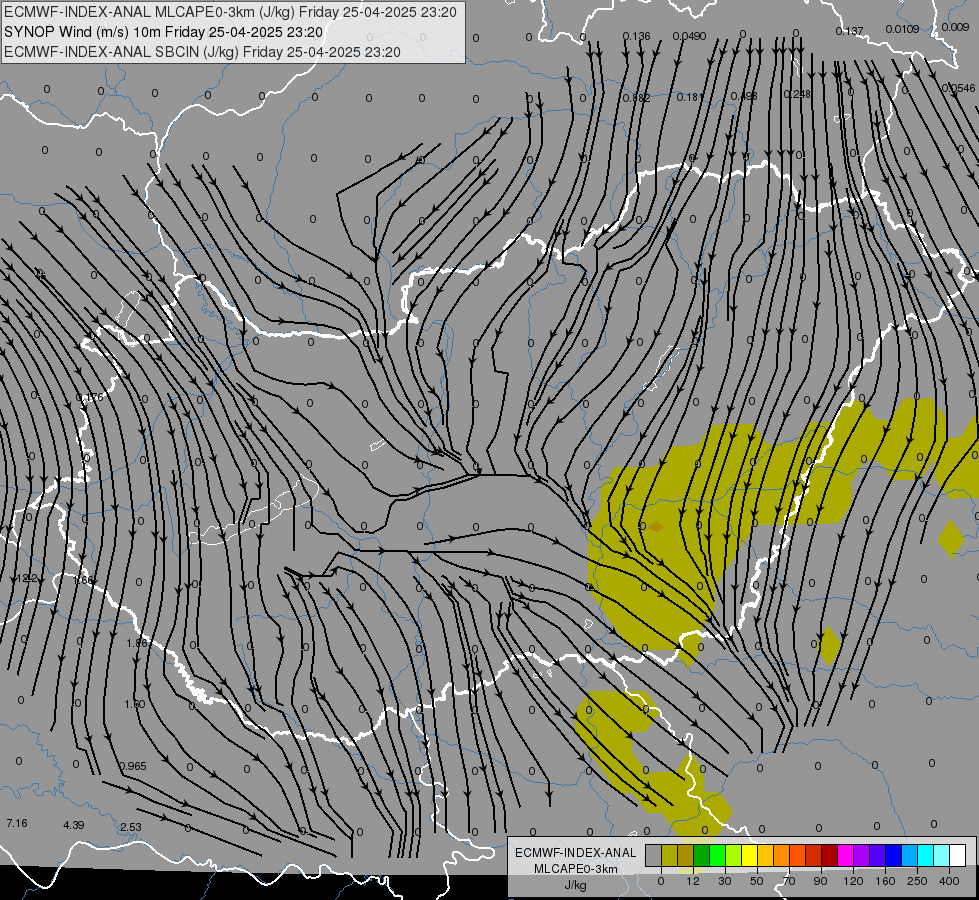Click the olive swatch in the legend
Viewport: 979px width, 900px height.
669,855
